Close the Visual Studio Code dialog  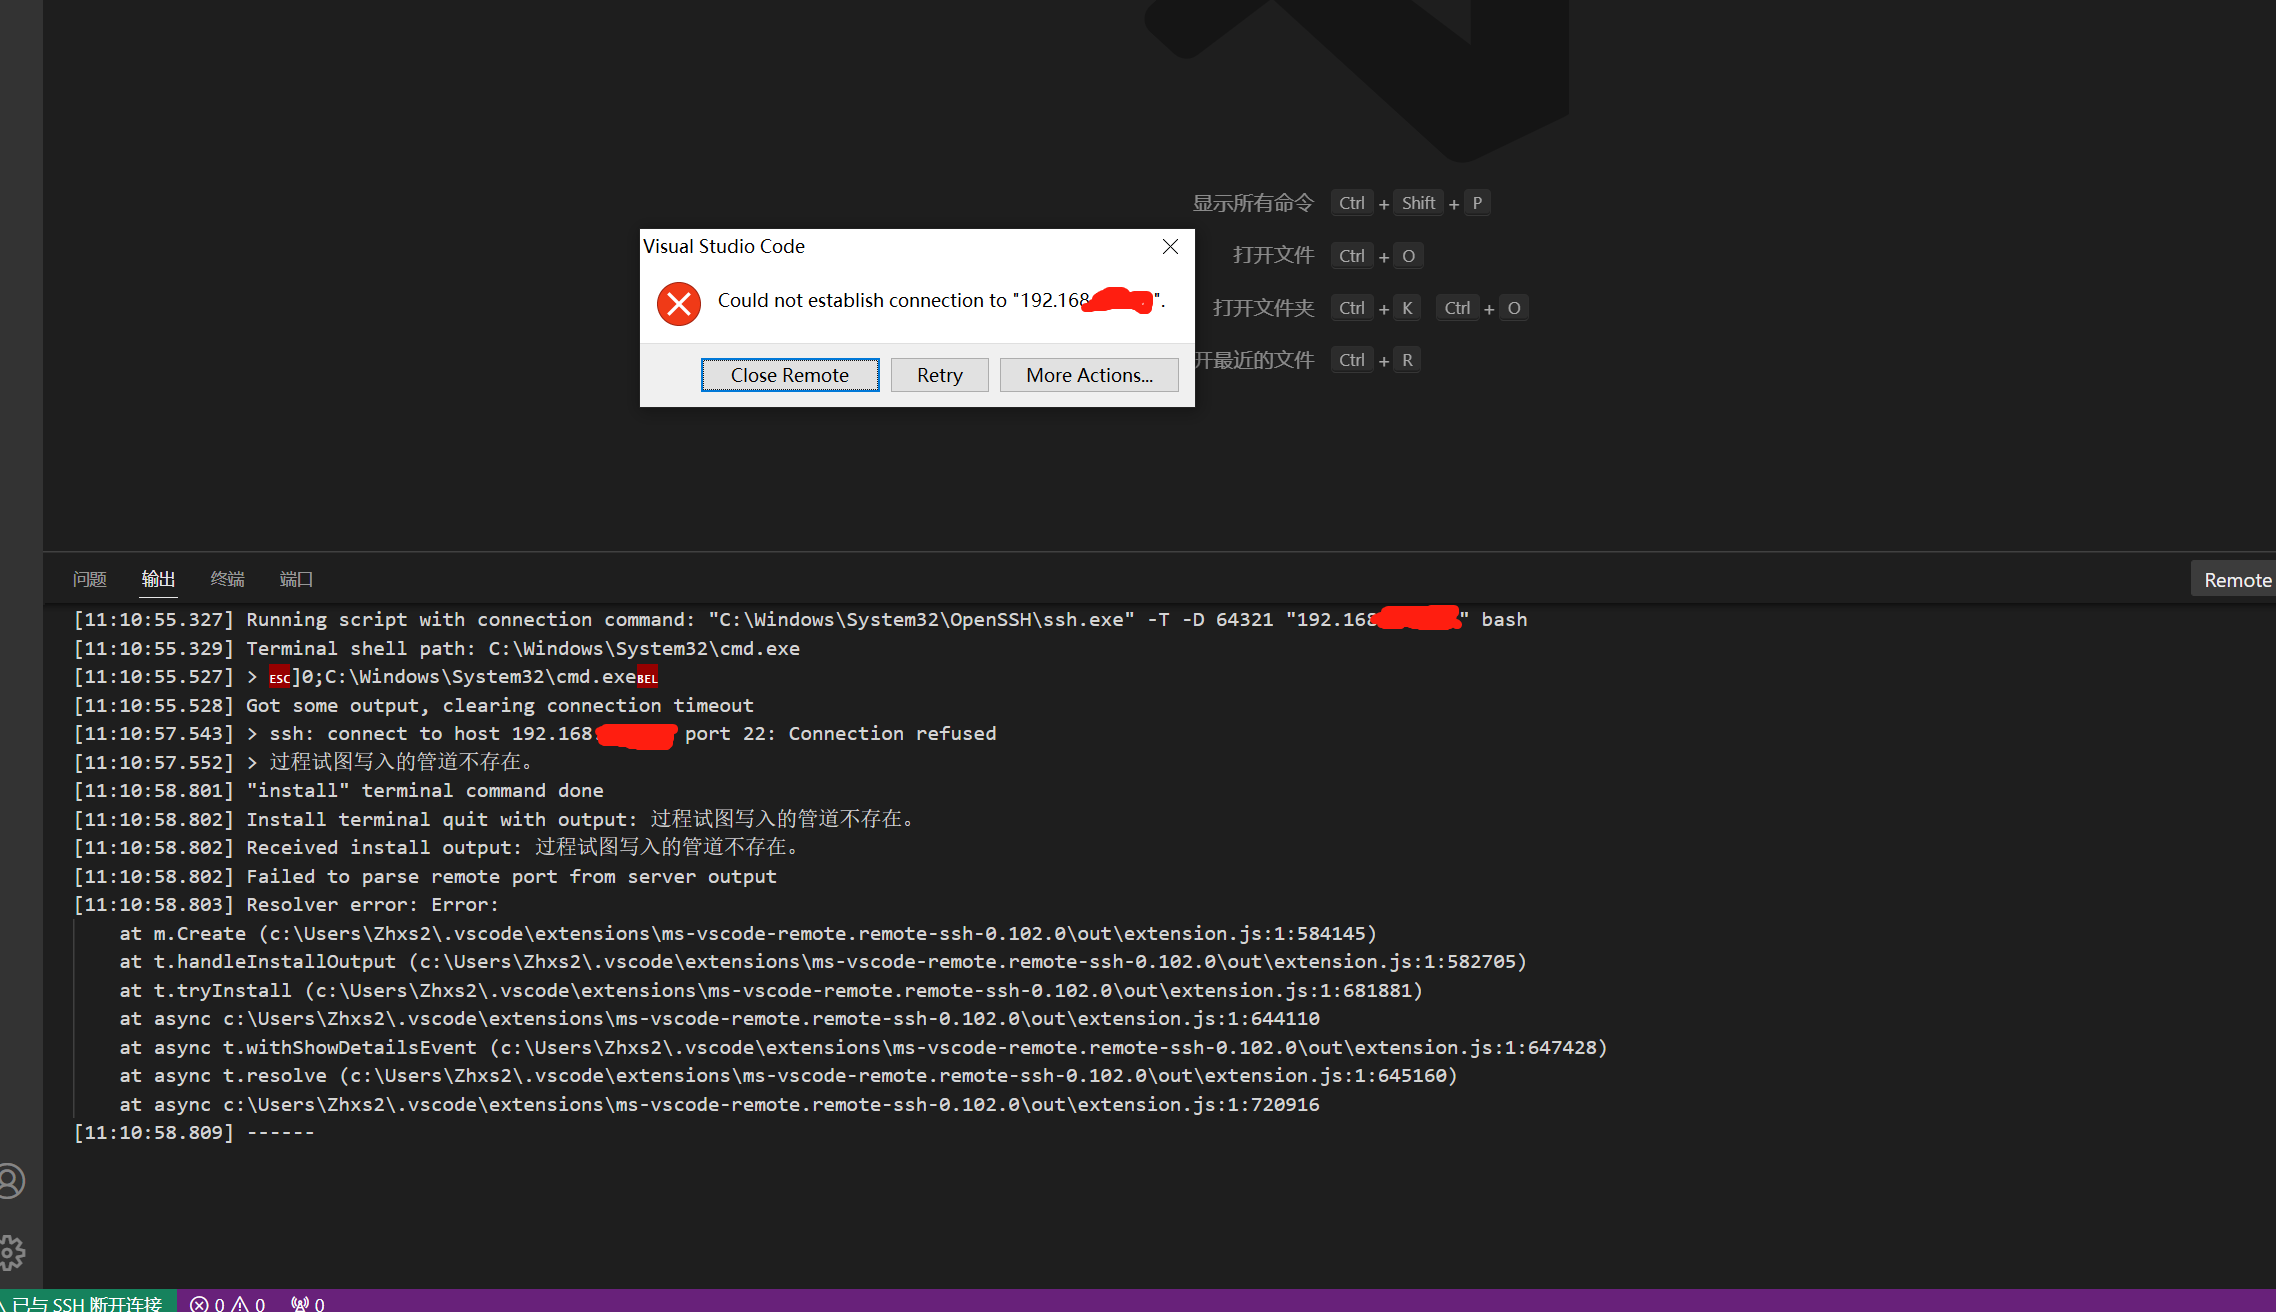[x=1170, y=246]
